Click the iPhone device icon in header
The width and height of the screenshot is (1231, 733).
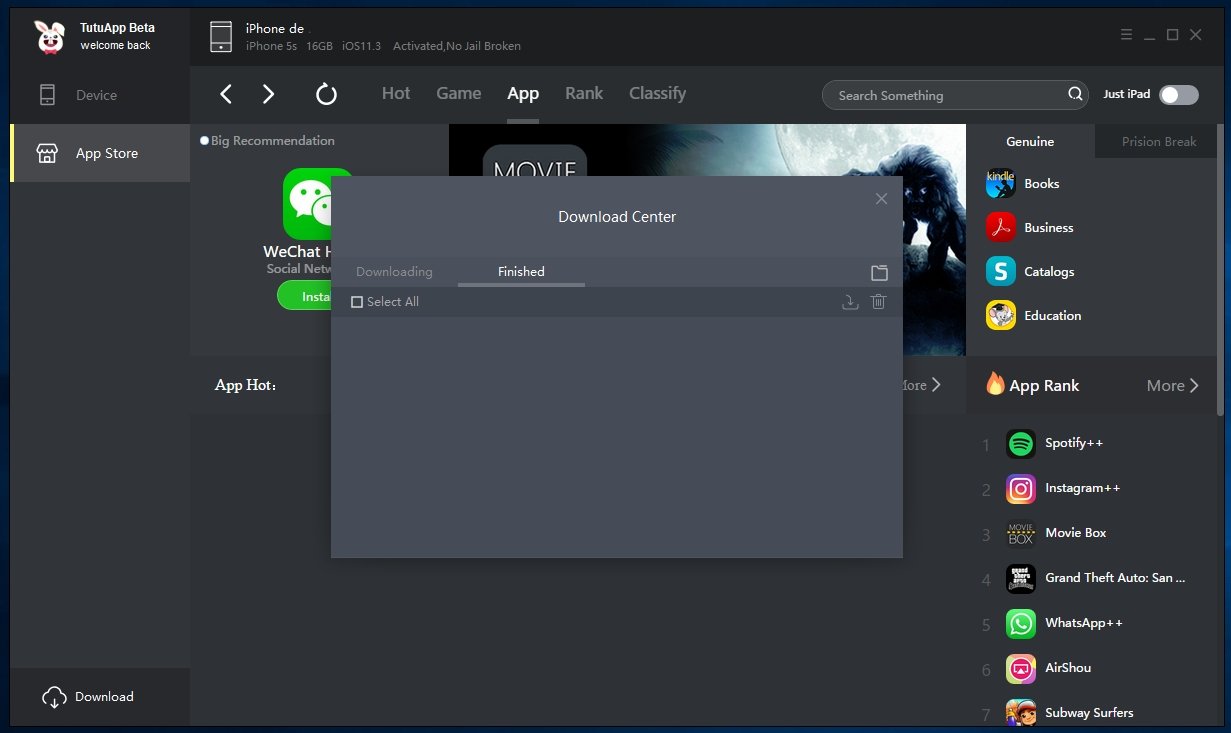[x=221, y=37]
